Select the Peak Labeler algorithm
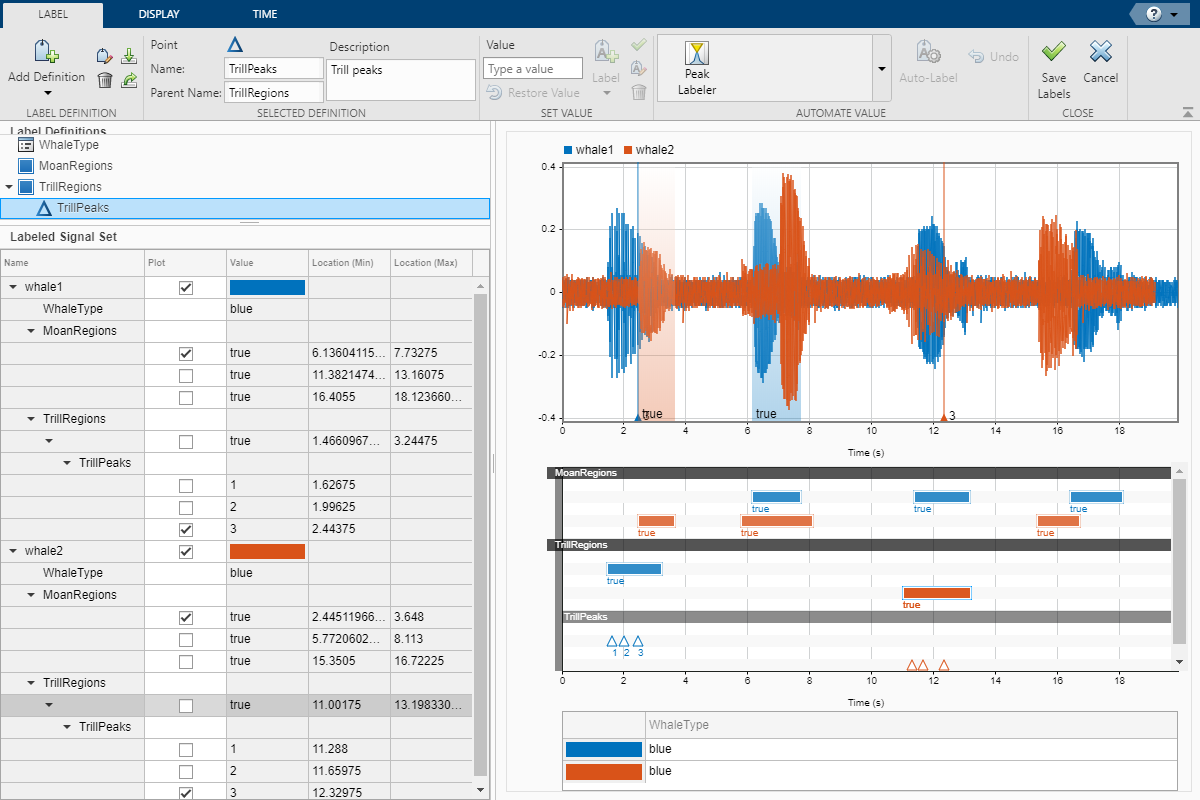This screenshot has width=1200, height=800. pyautogui.click(x=697, y=66)
